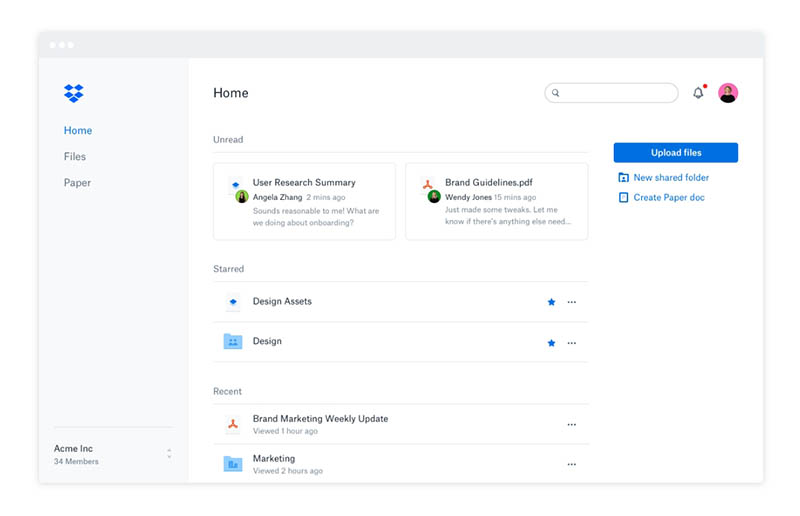Click the Upload files button
This screenshot has height=516, width=800.
coord(675,153)
